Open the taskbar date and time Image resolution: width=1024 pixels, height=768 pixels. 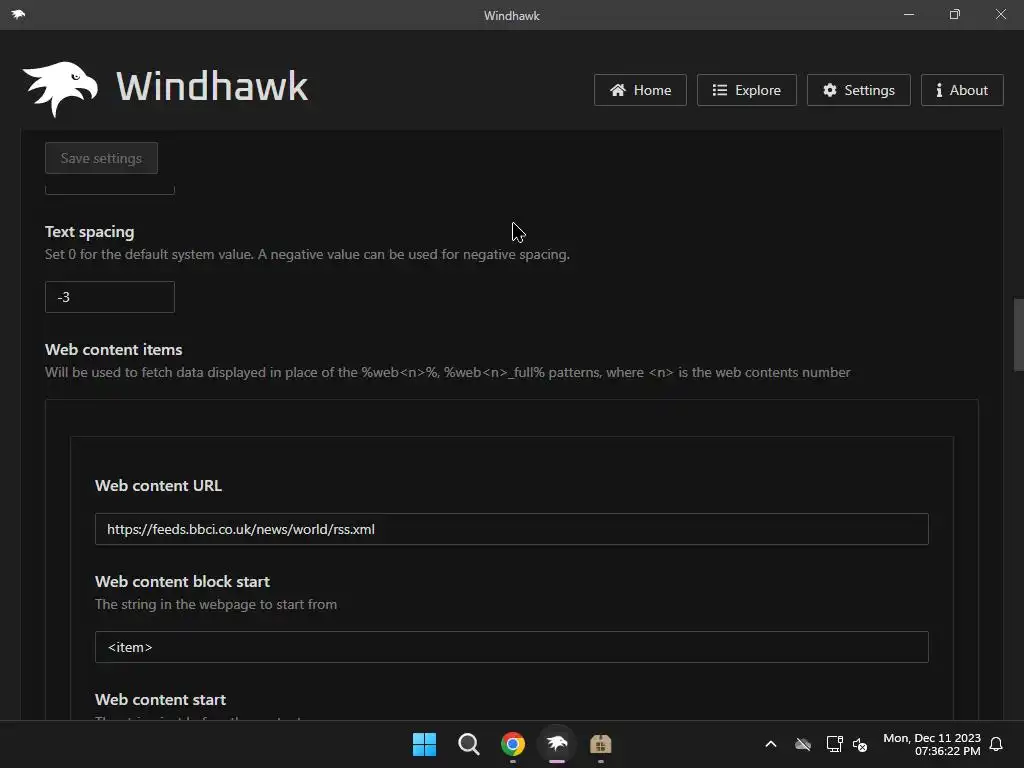tap(932, 744)
